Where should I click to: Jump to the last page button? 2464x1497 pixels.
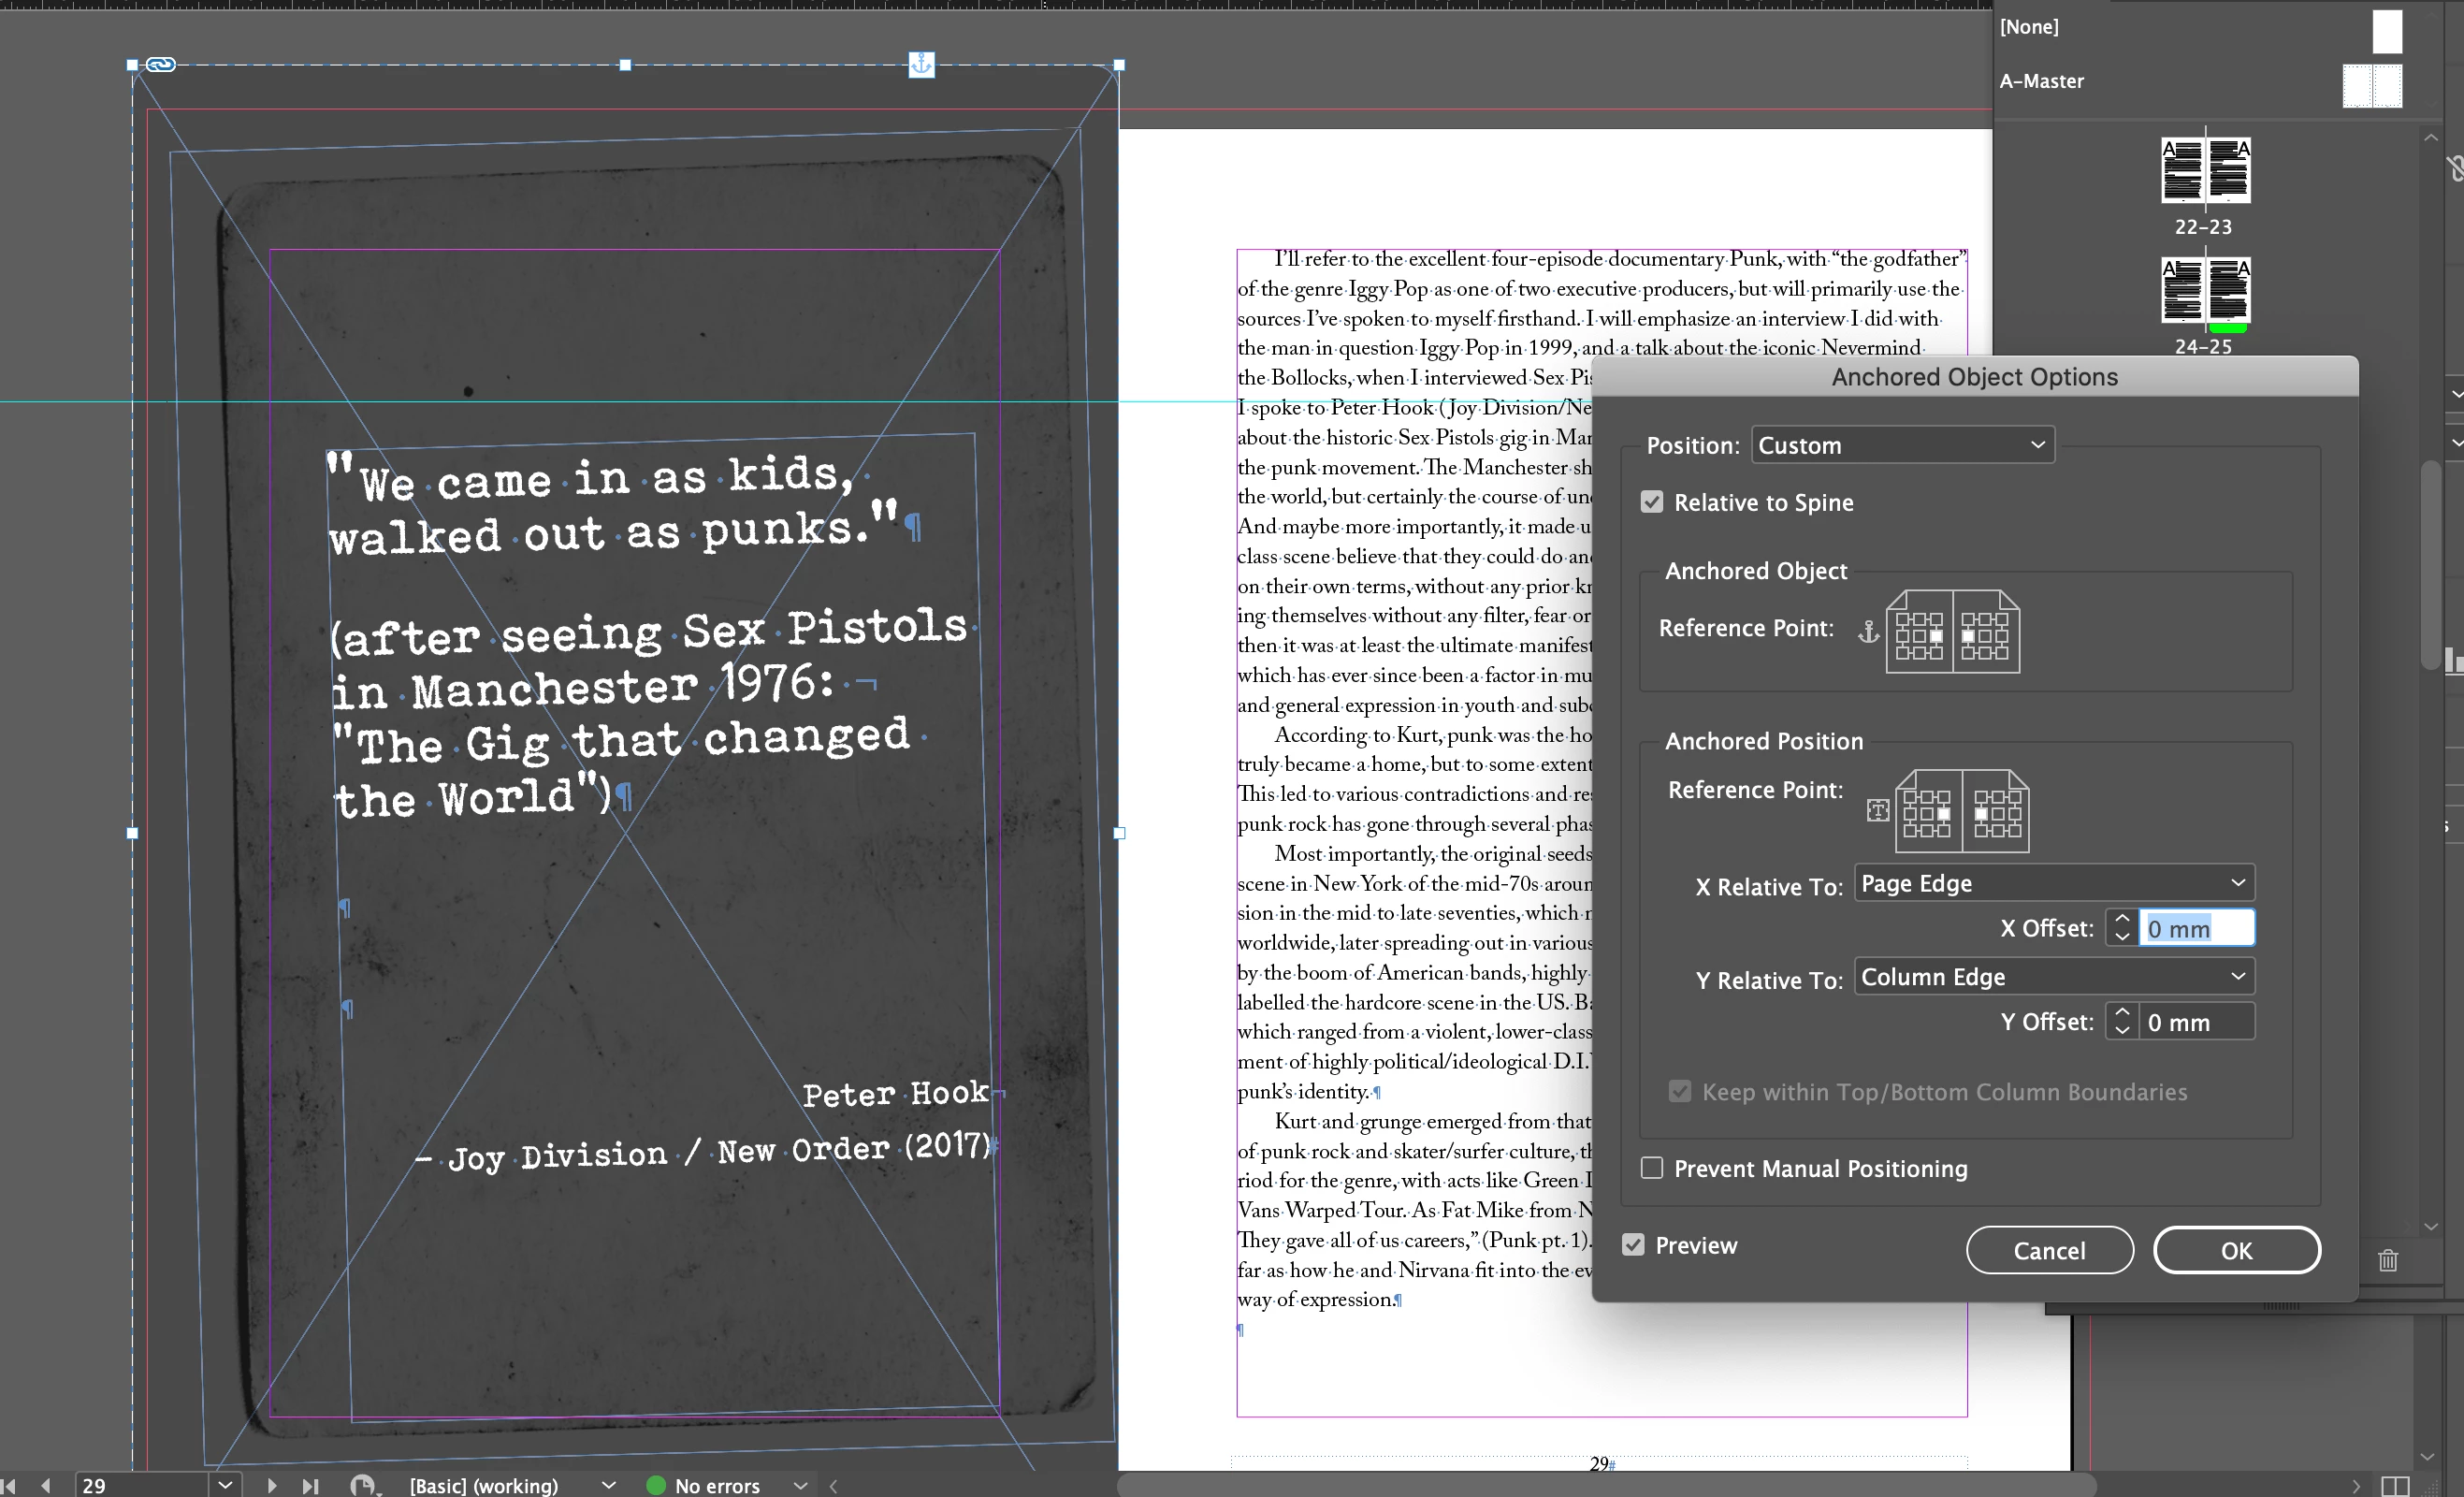click(x=311, y=1485)
